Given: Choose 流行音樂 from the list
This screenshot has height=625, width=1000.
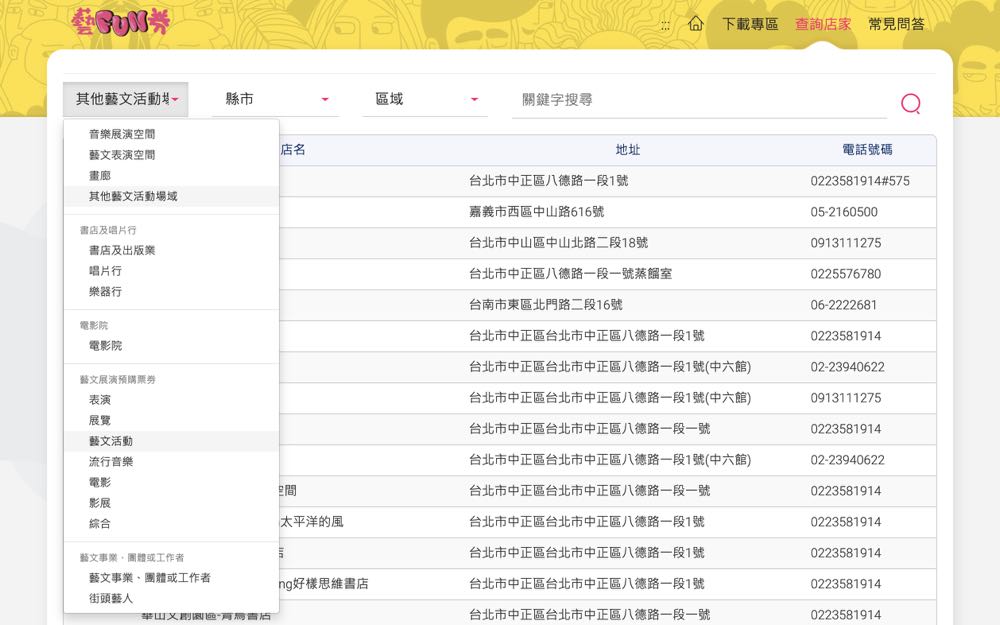Looking at the screenshot, I should point(111,462).
